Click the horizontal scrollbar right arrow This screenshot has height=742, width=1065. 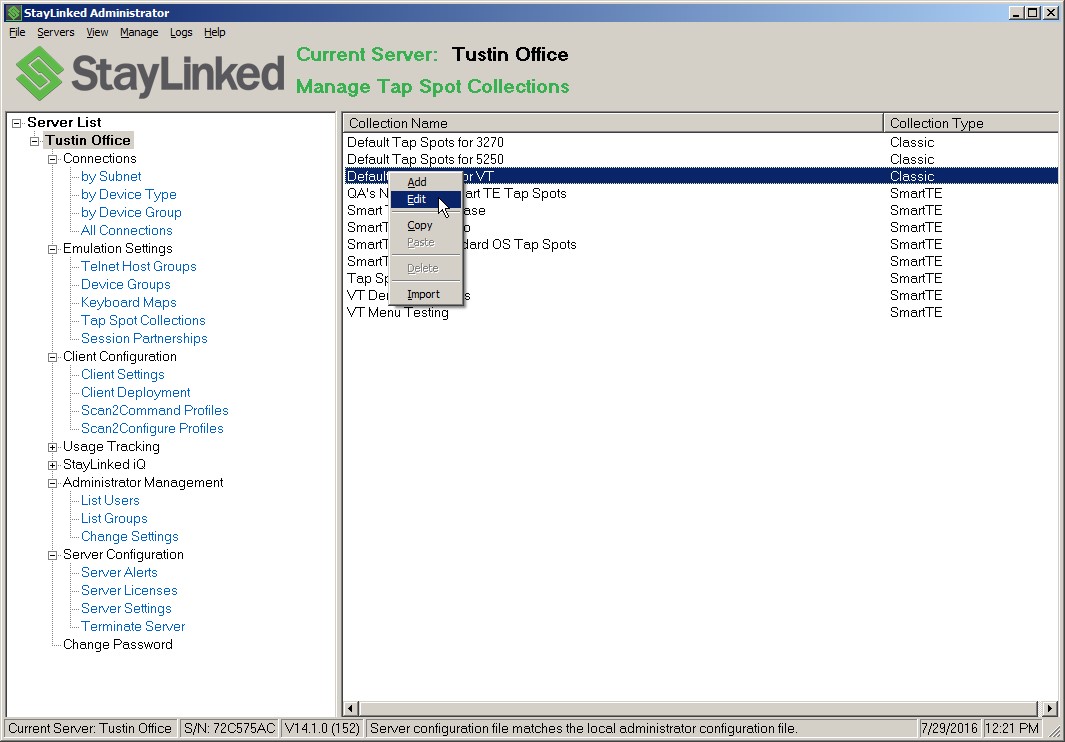(1050, 708)
